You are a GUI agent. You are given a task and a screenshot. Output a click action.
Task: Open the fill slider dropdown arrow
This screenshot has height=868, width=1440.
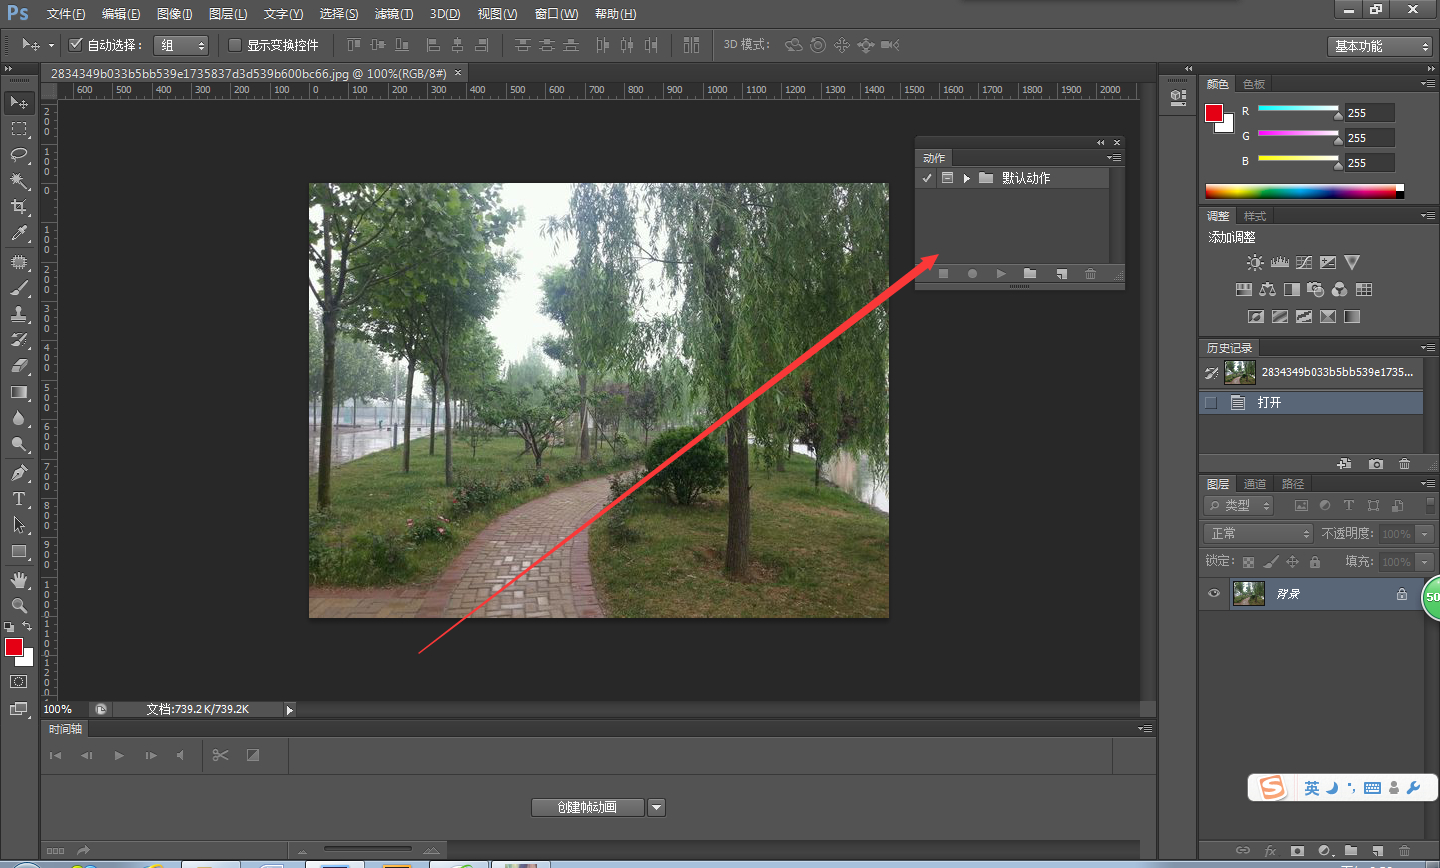[1425, 562]
